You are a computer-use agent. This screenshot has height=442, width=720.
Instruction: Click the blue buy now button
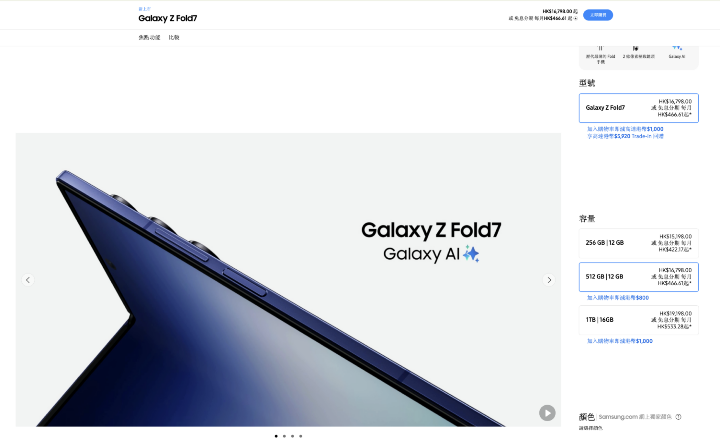[598, 15]
